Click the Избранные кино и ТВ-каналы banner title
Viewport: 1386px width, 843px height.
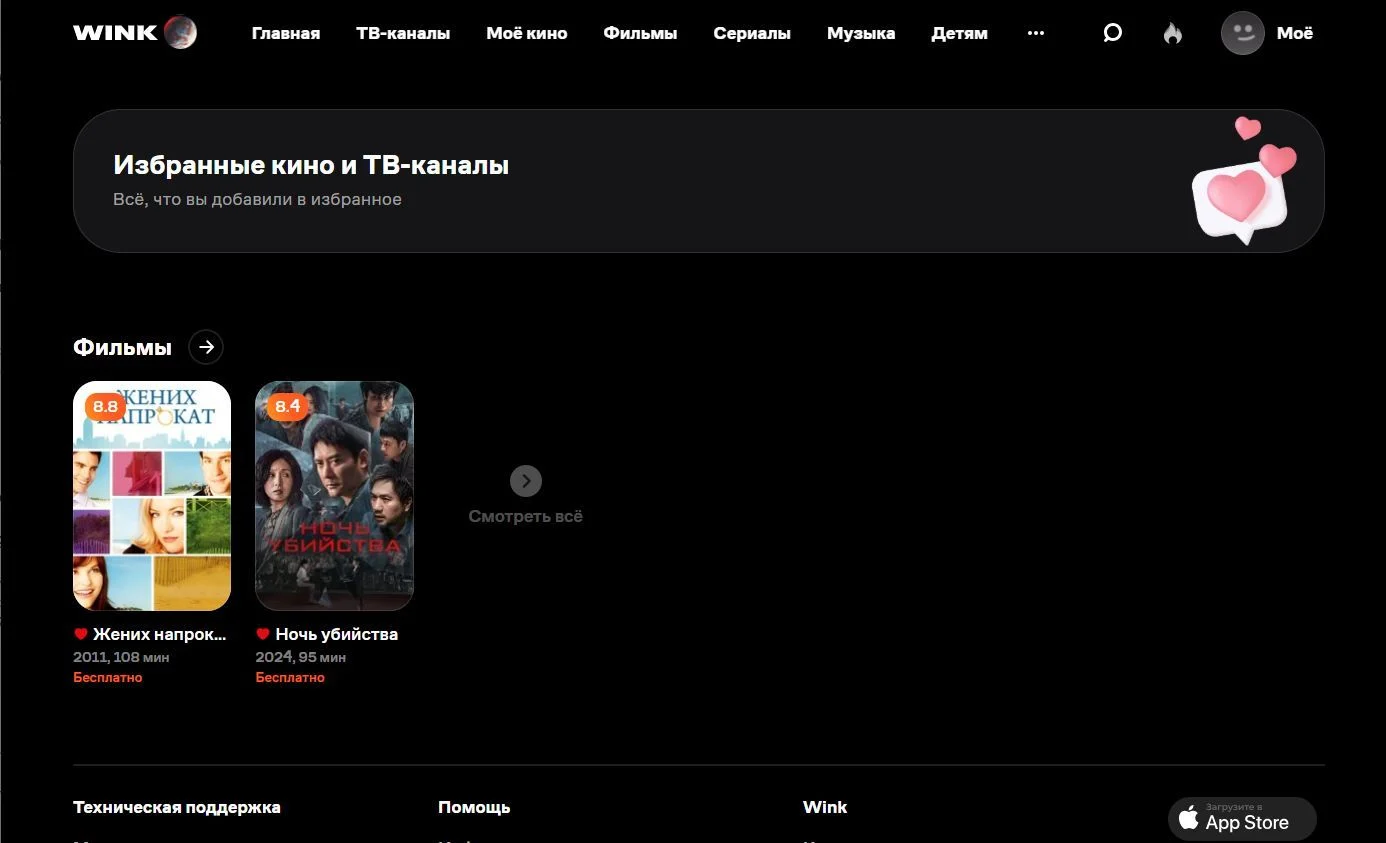tap(311, 165)
